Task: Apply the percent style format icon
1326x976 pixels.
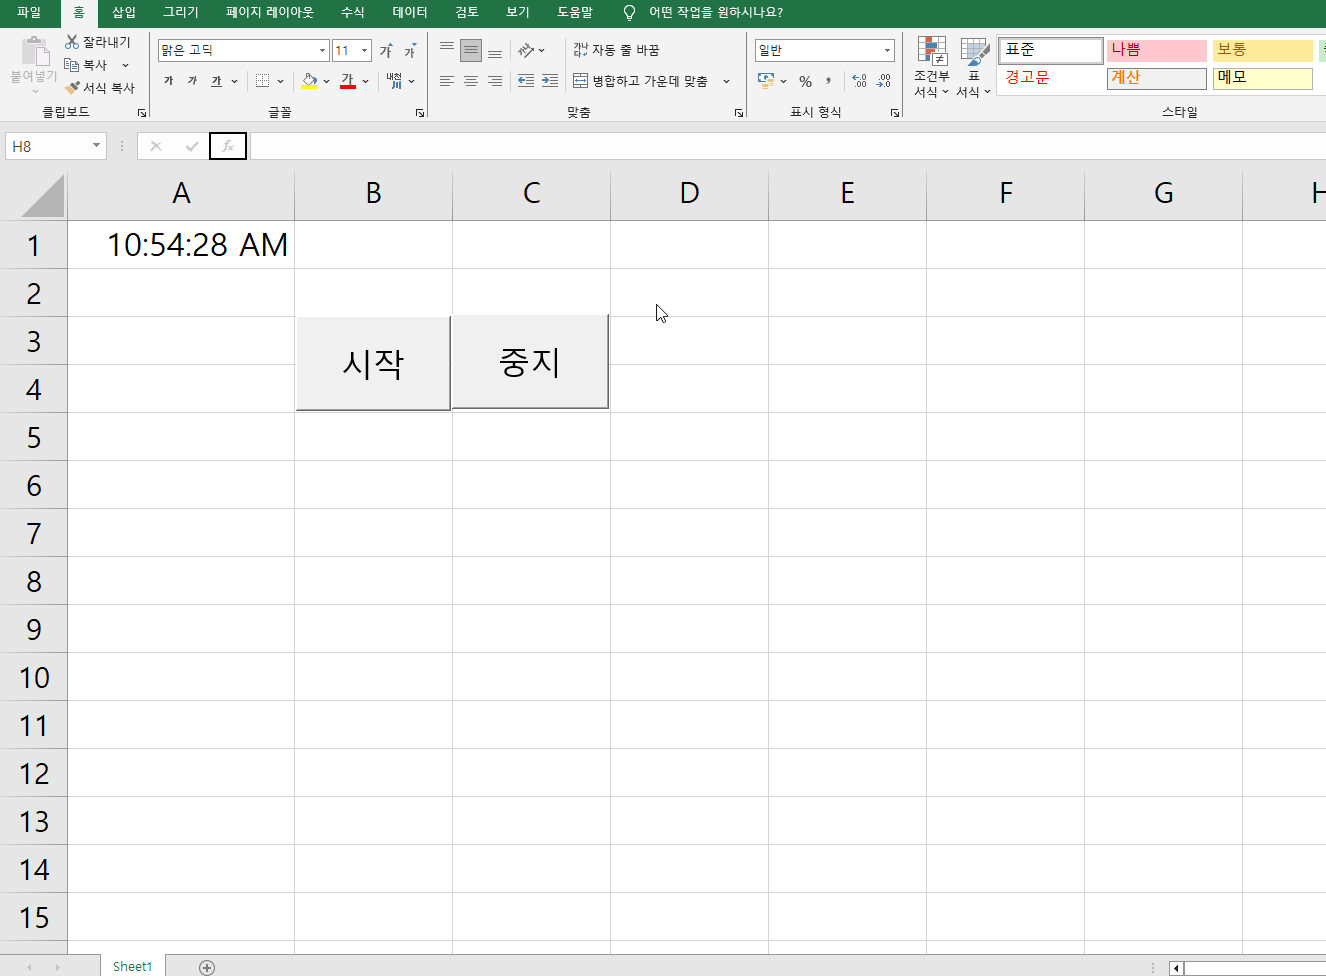Action: 805,81
